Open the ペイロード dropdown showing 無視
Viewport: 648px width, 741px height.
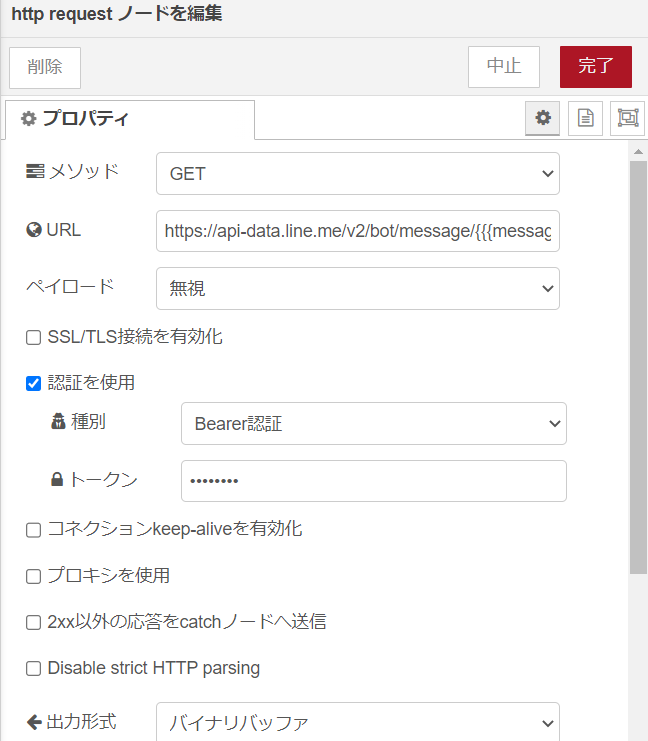click(358, 288)
